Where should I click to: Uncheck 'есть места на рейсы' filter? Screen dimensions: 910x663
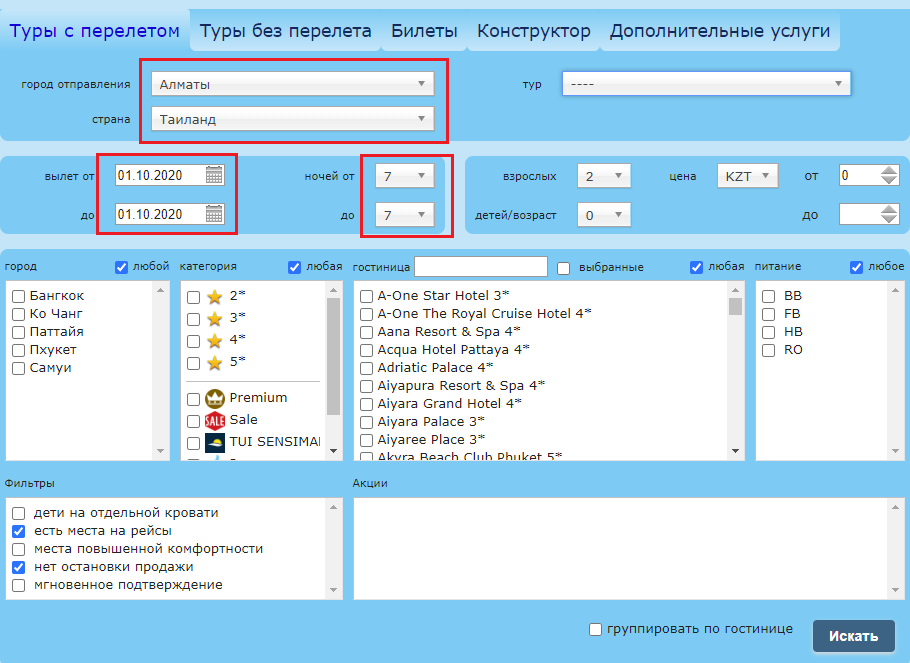pyautogui.click(x=18, y=531)
